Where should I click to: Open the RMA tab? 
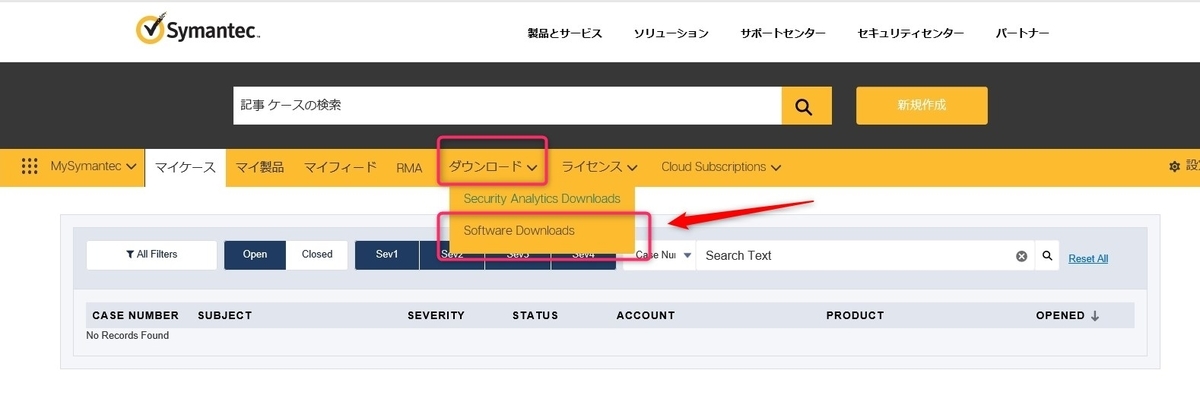[409, 167]
